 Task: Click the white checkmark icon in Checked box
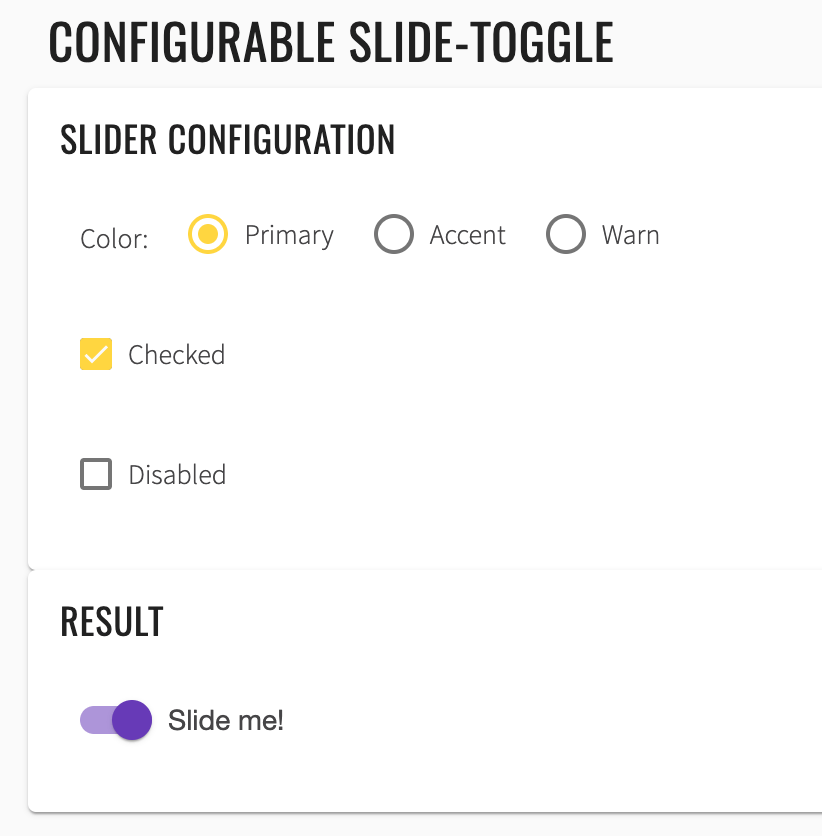[96, 355]
